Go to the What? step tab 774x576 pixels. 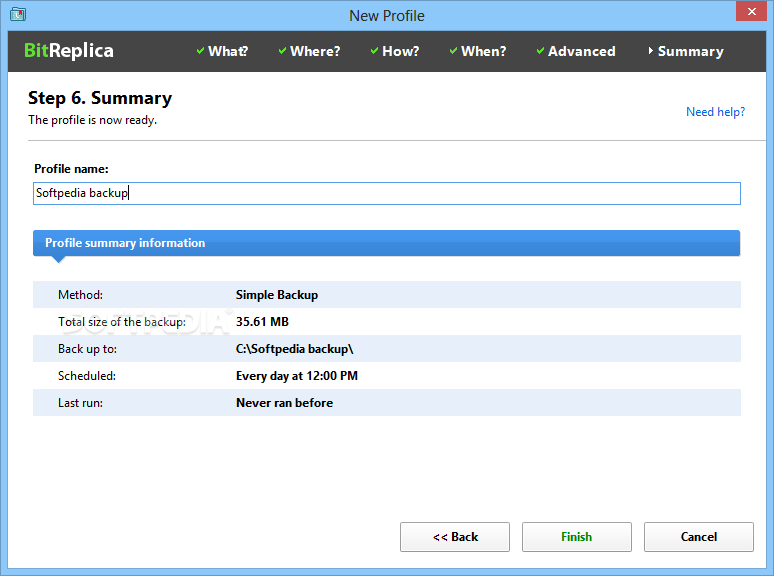click(x=222, y=51)
